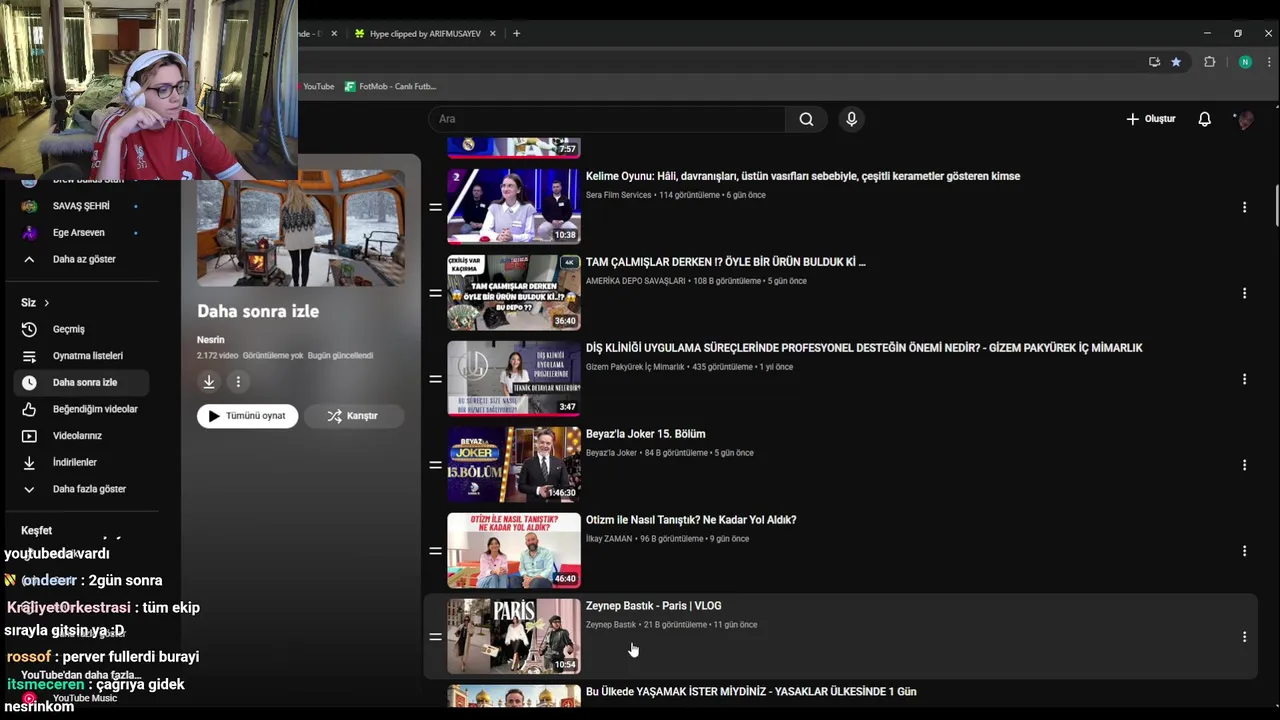Click the page vertical scrollbar
1280x720 pixels.
tap(1276, 206)
